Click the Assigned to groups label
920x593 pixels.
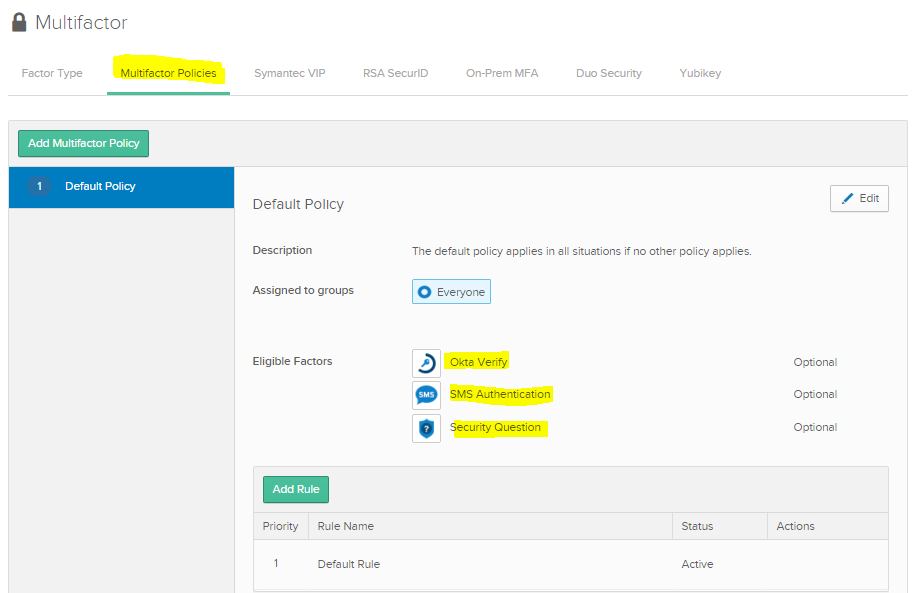coord(303,290)
